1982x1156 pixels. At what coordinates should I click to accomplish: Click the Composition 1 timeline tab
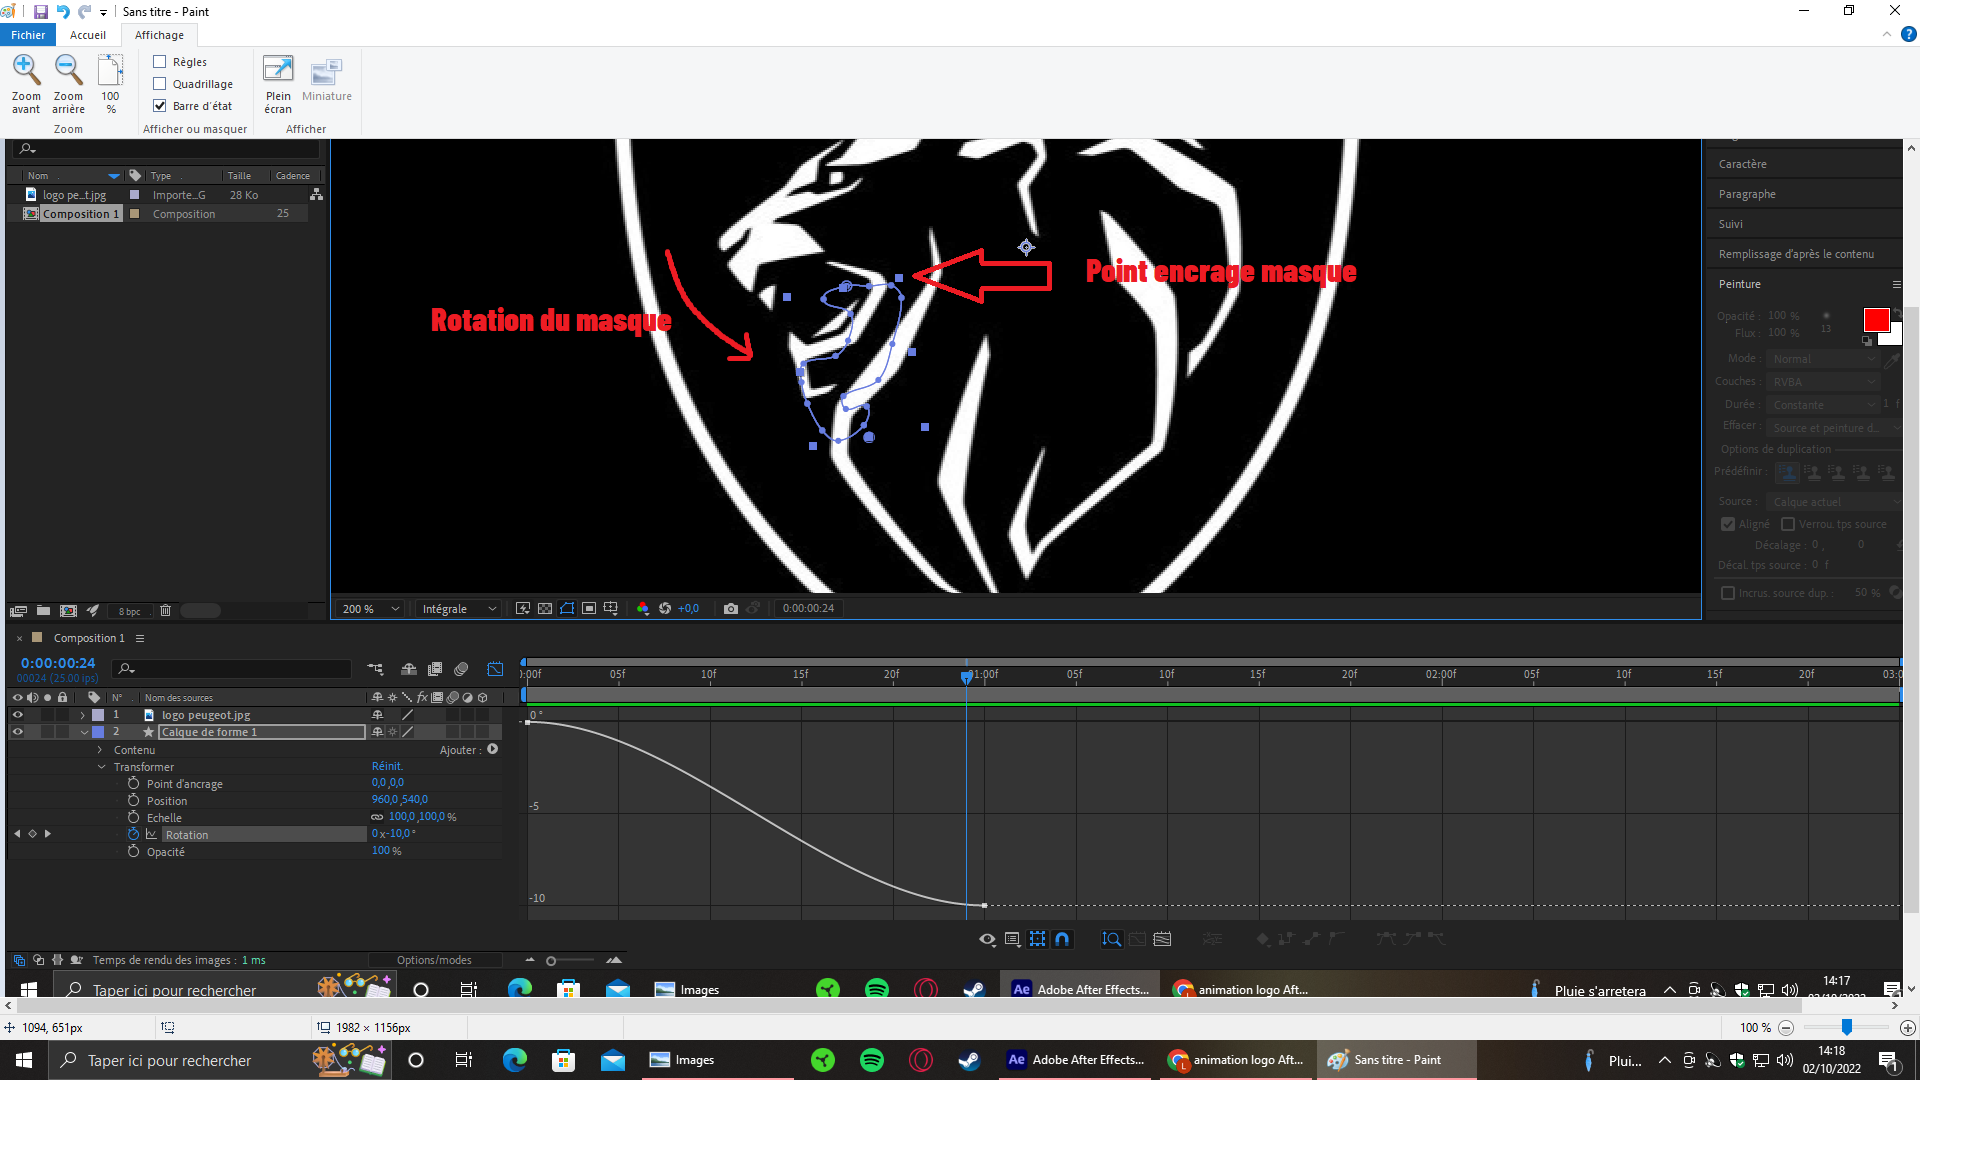89,638
